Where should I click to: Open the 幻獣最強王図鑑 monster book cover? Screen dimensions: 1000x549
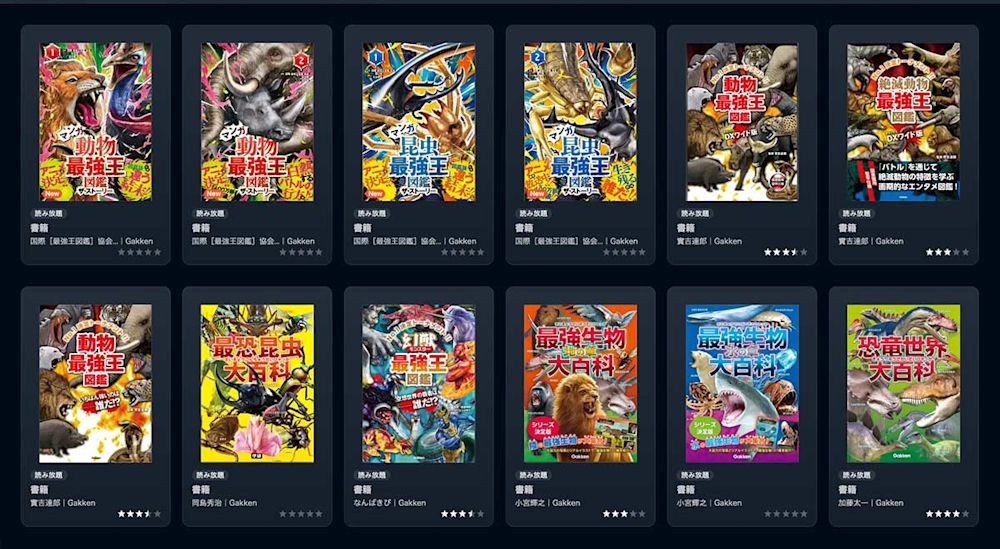(419, 383)
